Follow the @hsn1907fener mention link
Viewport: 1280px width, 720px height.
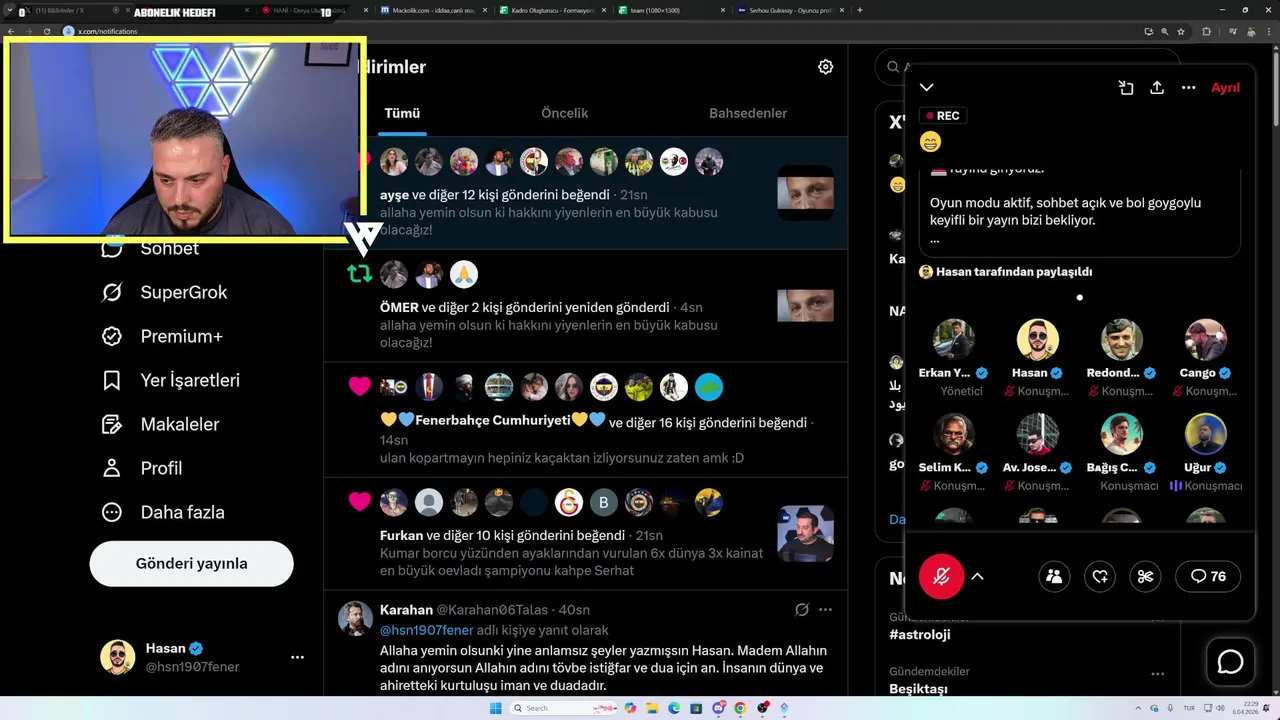(426, 630)
